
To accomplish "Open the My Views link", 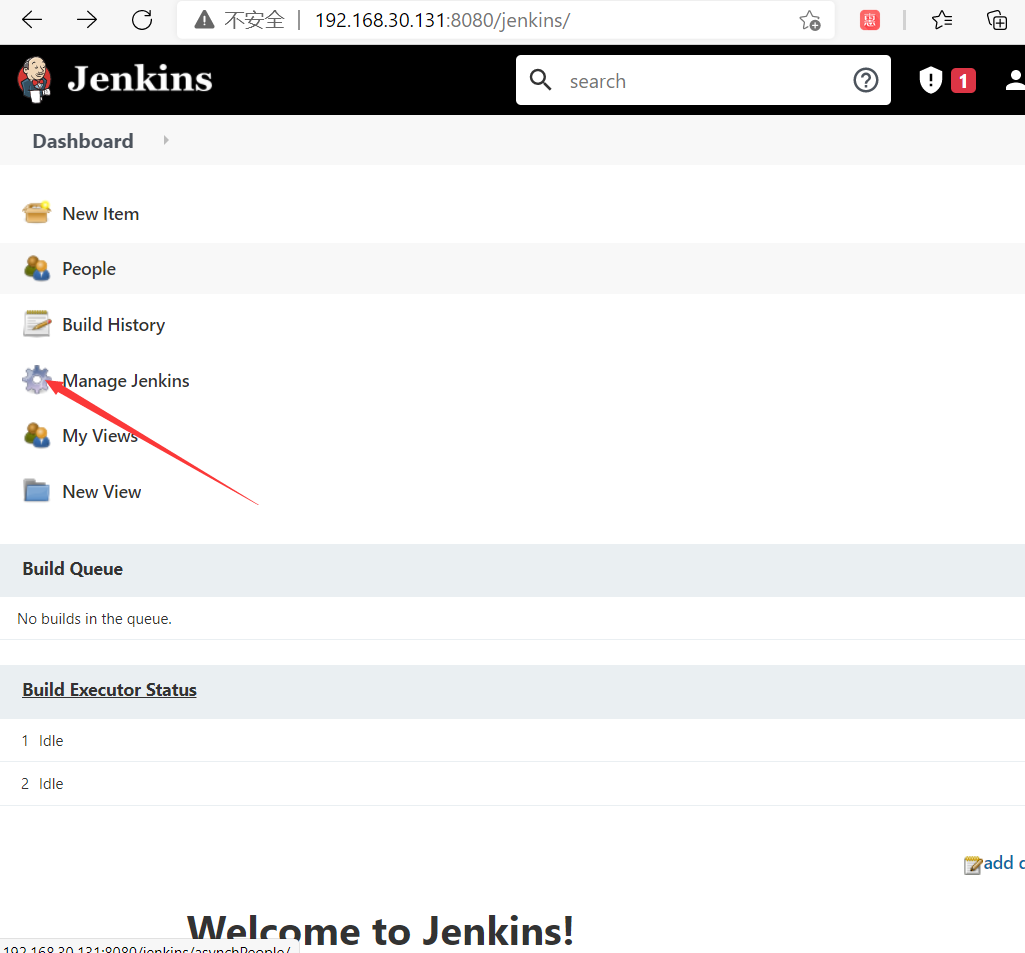I will coord(100,436).
